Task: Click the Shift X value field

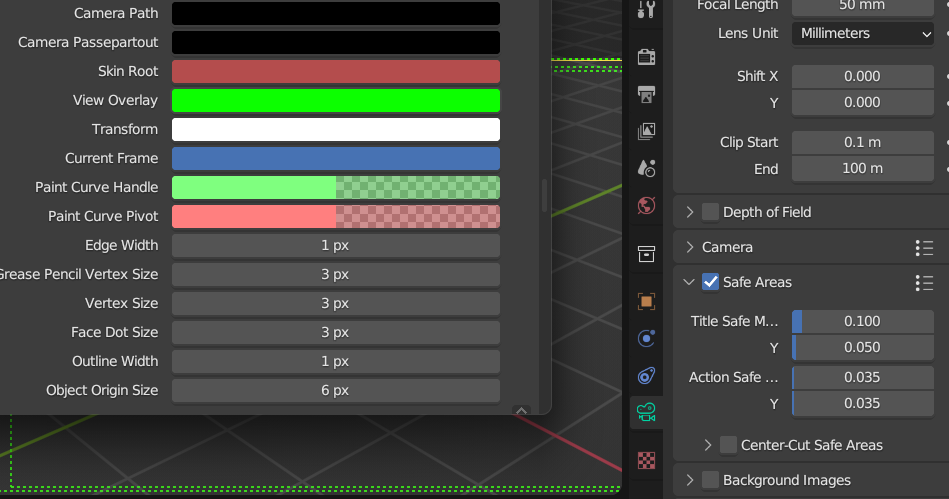Action: coord(863,76)
